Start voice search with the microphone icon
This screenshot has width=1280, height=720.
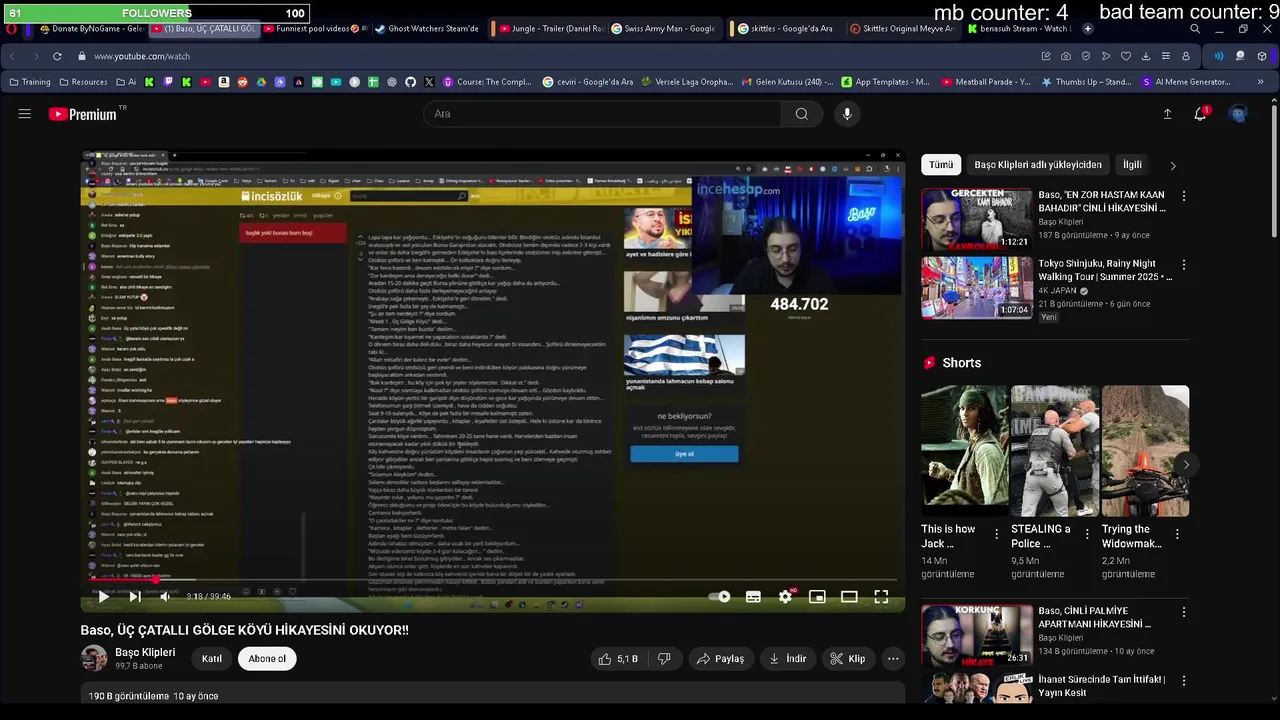[847, 114]
